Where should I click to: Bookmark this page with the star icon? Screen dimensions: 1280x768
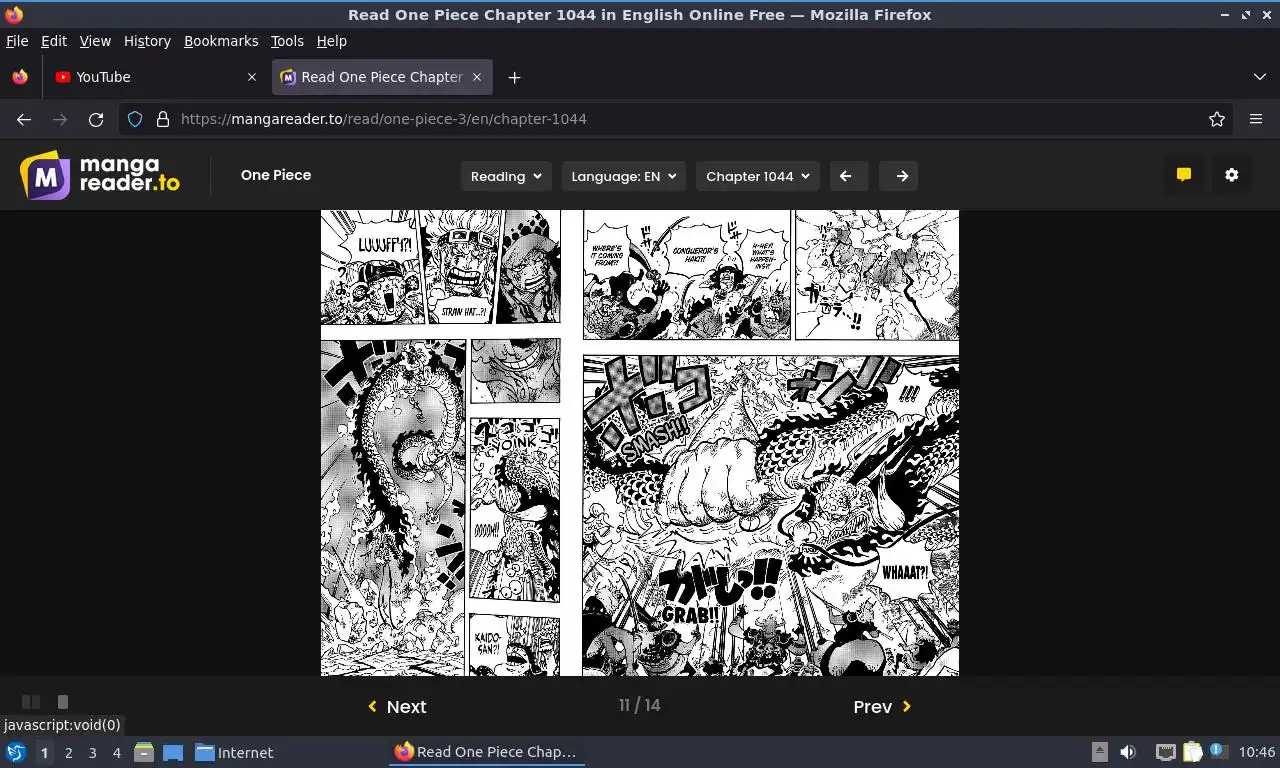(x=1217, y=119)
